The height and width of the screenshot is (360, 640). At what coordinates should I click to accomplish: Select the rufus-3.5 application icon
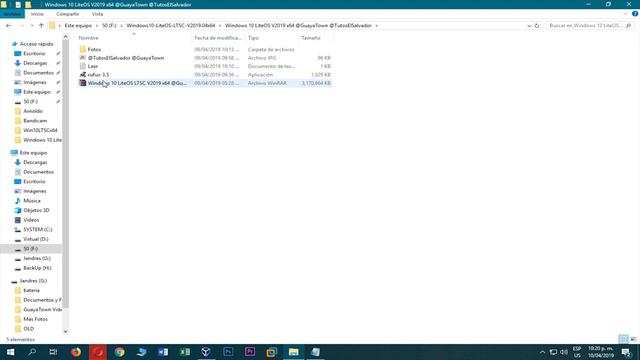pyautogui.click(x=83, y=75)
